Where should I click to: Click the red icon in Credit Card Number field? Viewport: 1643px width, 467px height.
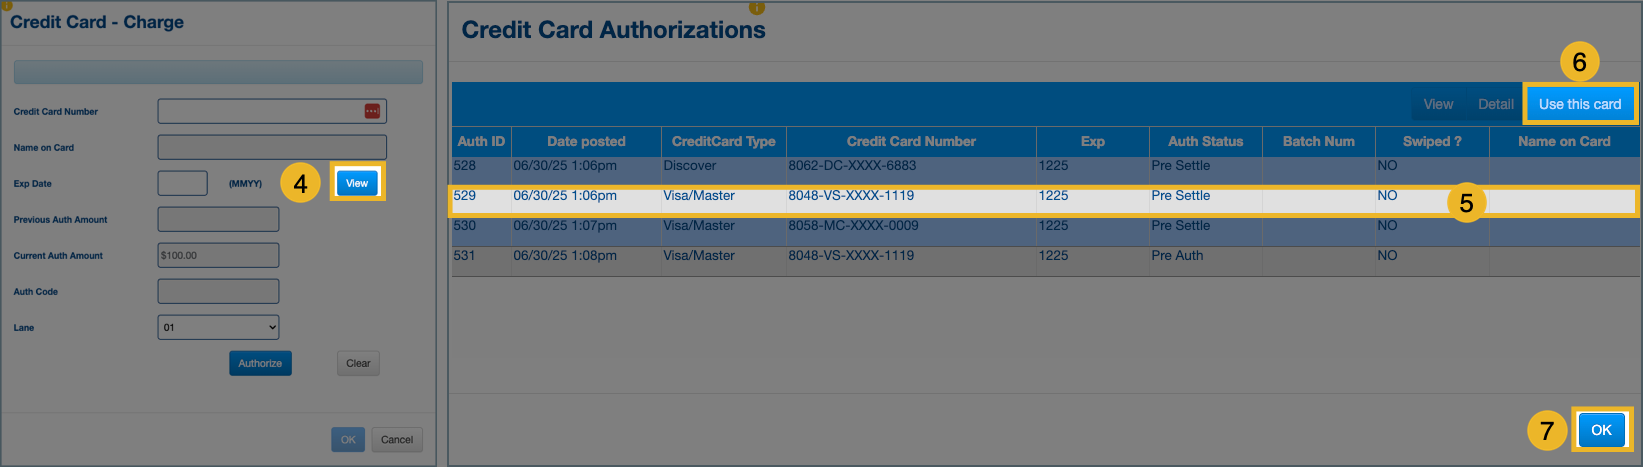(x=372, y=111)
